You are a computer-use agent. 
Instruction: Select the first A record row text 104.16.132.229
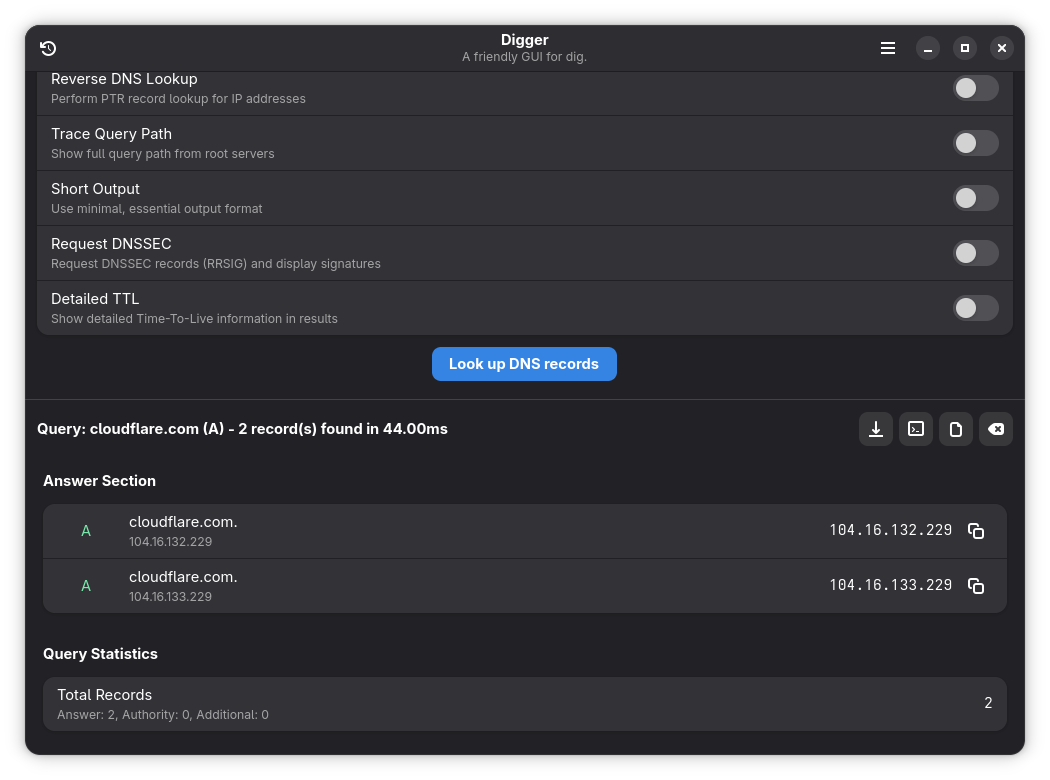(x=170, y=542)
